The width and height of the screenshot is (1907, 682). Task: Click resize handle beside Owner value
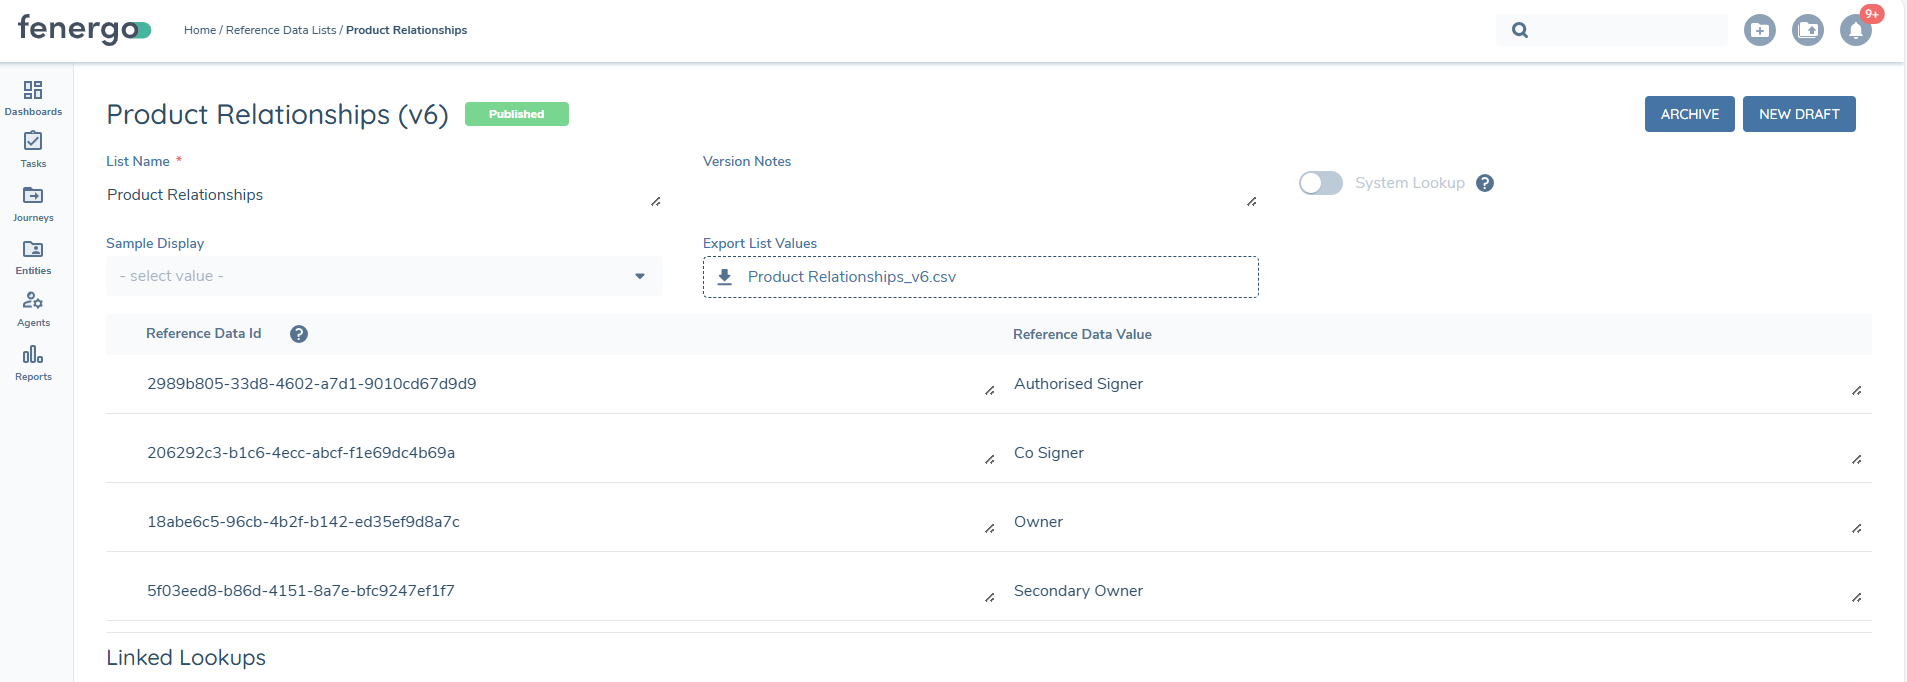(1857, 529)
